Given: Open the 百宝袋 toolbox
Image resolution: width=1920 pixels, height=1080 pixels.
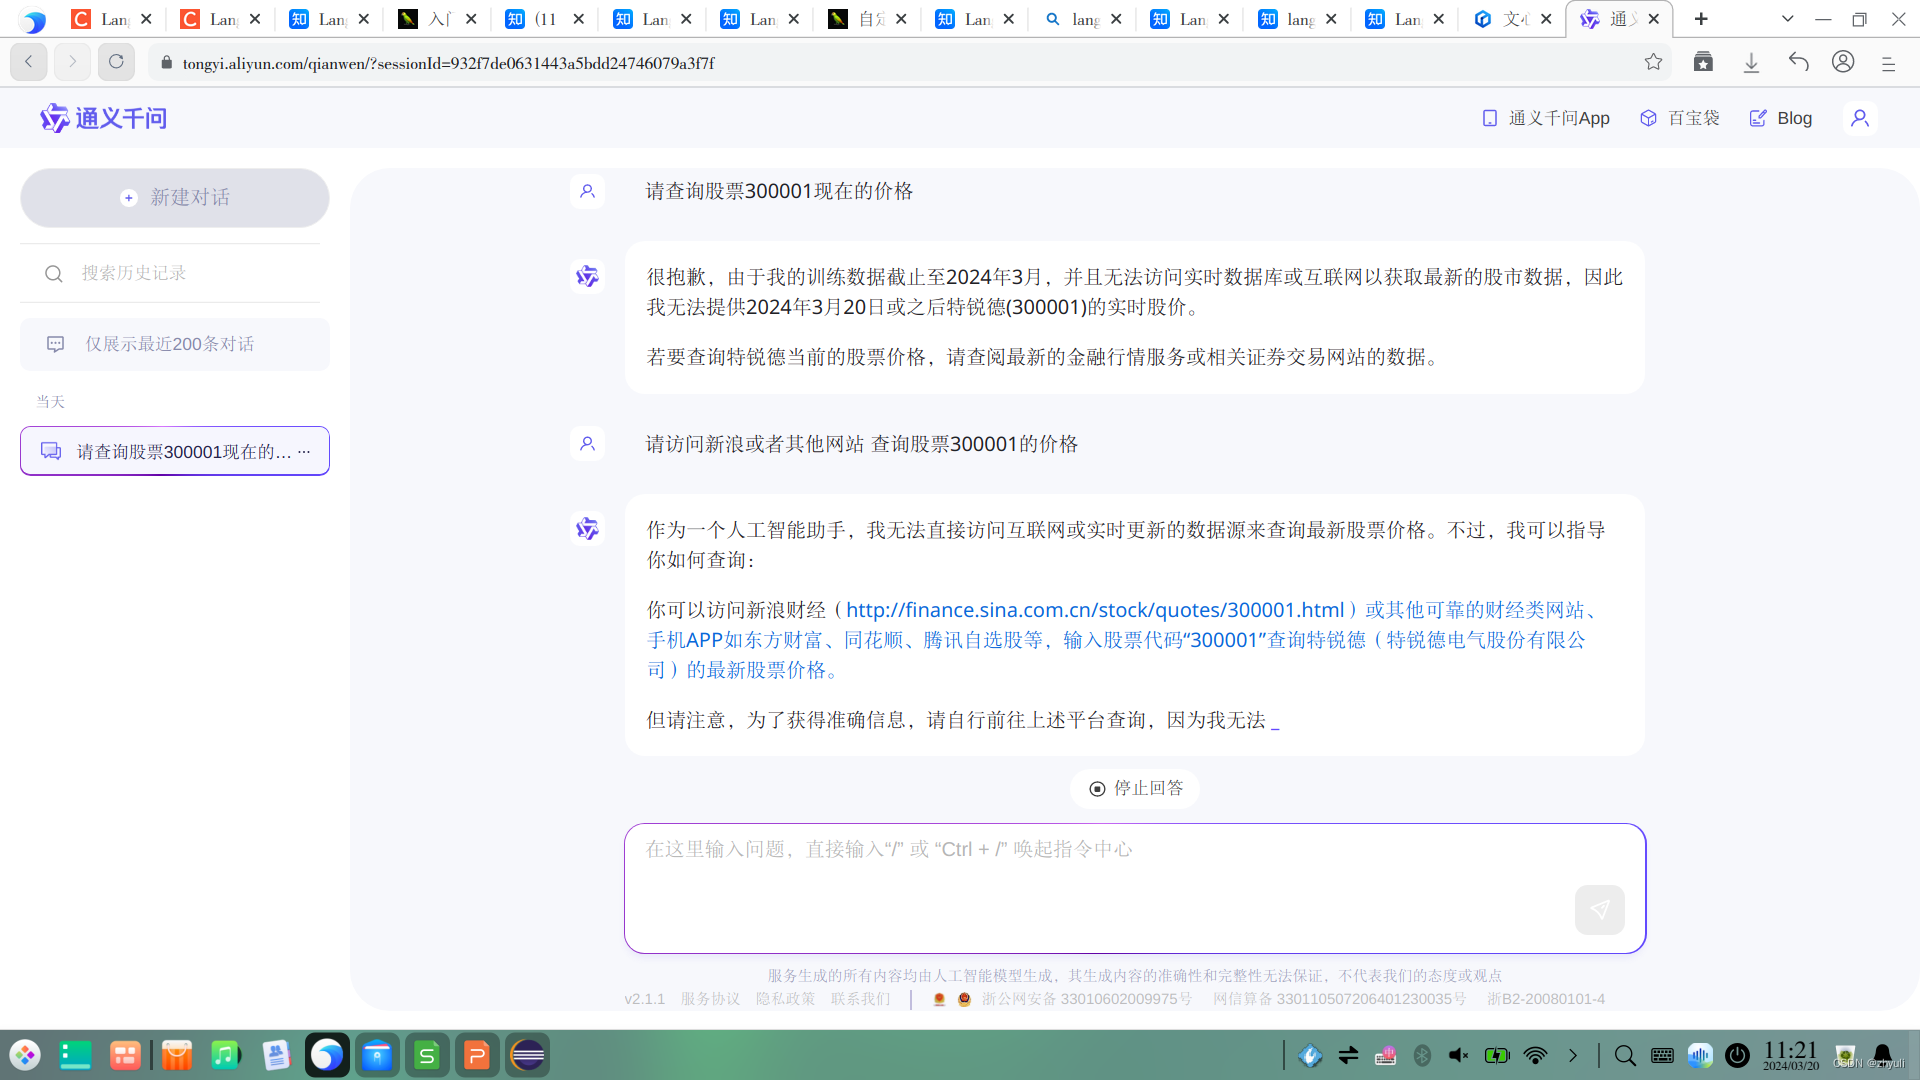Looking at the screenshot, I should [x=1680, y=118].
